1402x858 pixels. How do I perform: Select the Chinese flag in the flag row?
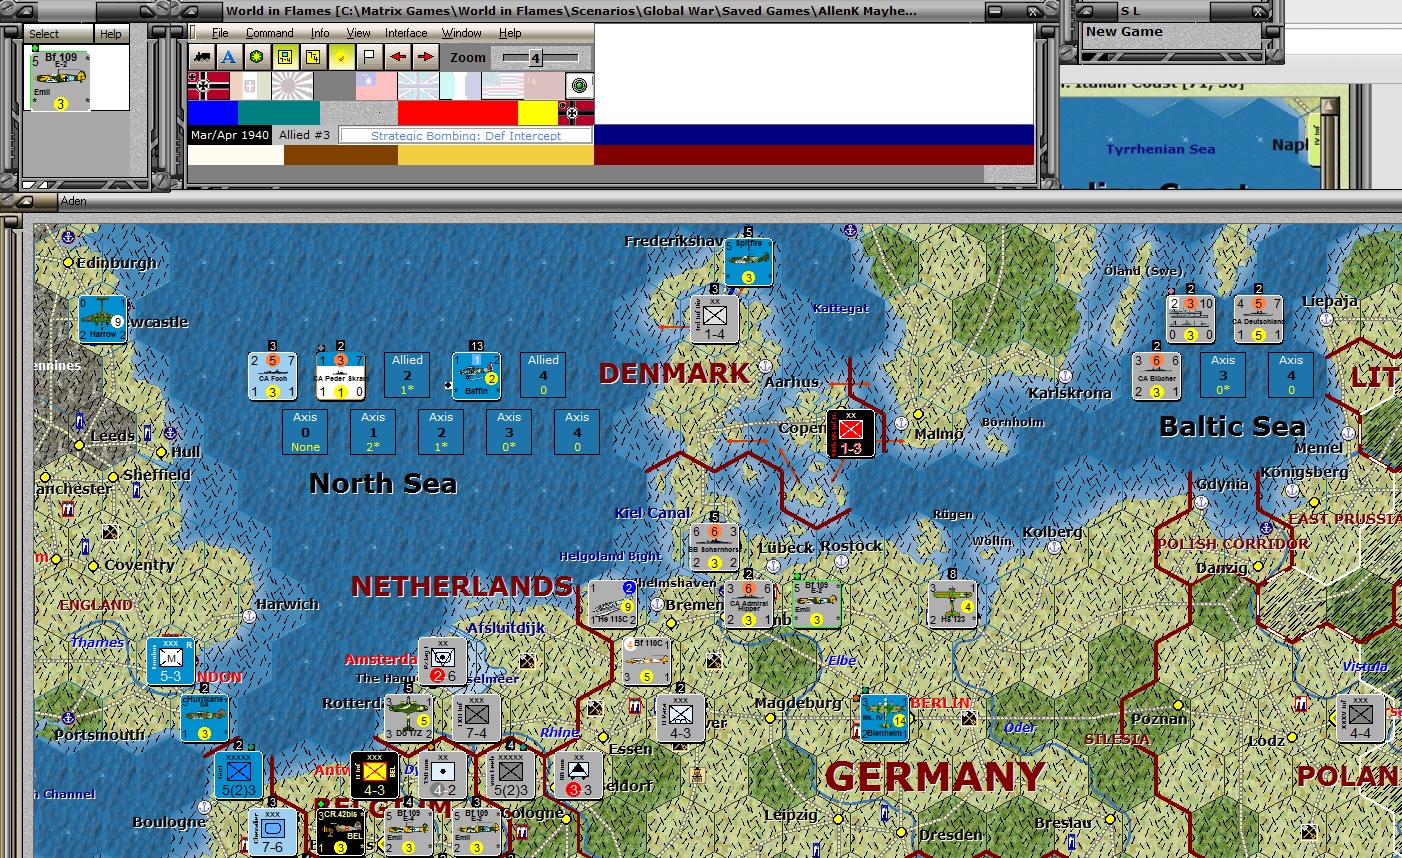point(376,86)
